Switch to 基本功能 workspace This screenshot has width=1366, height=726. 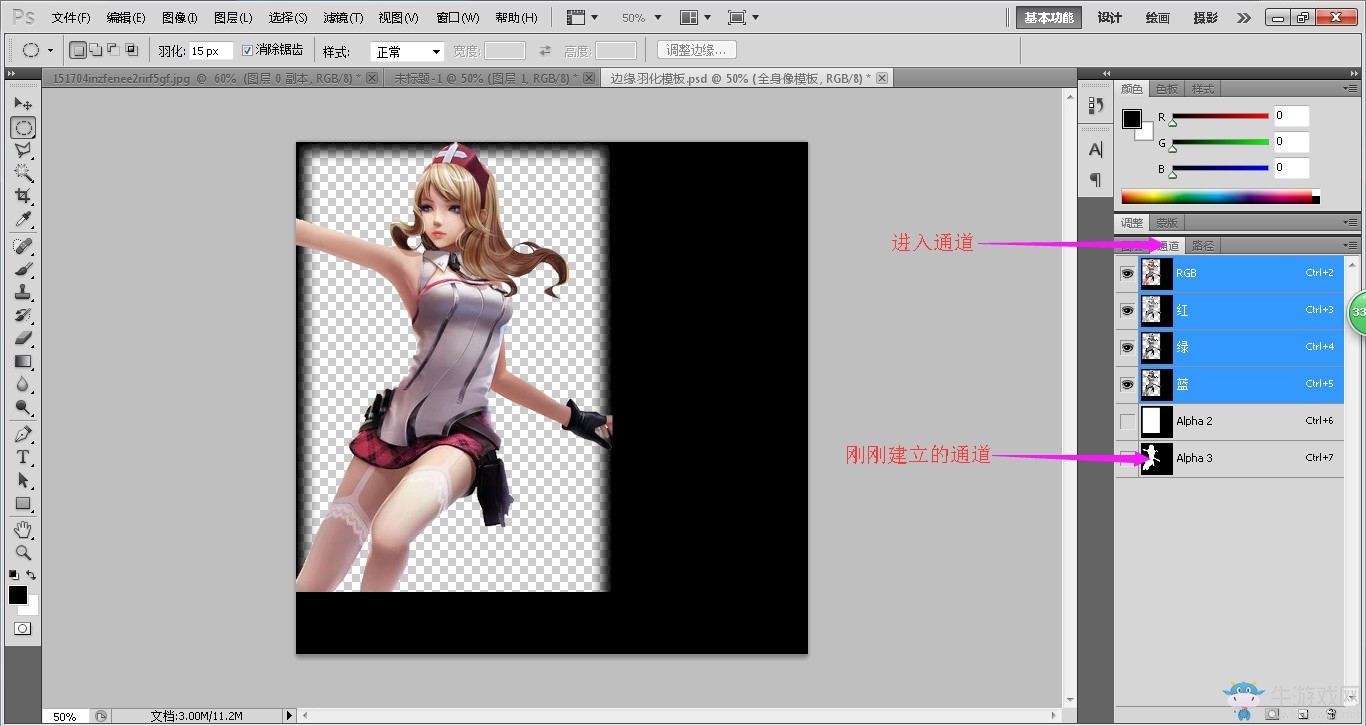click(x=1049, y=18)
